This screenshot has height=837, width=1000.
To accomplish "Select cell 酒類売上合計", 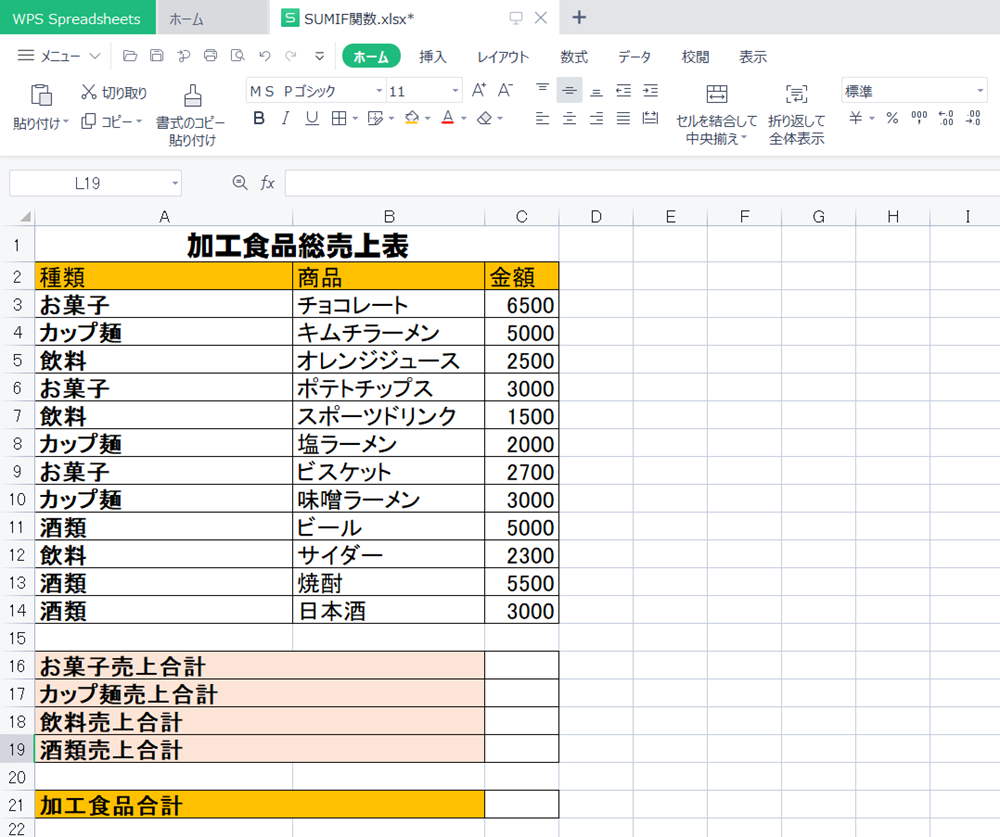I will [260, 749].
